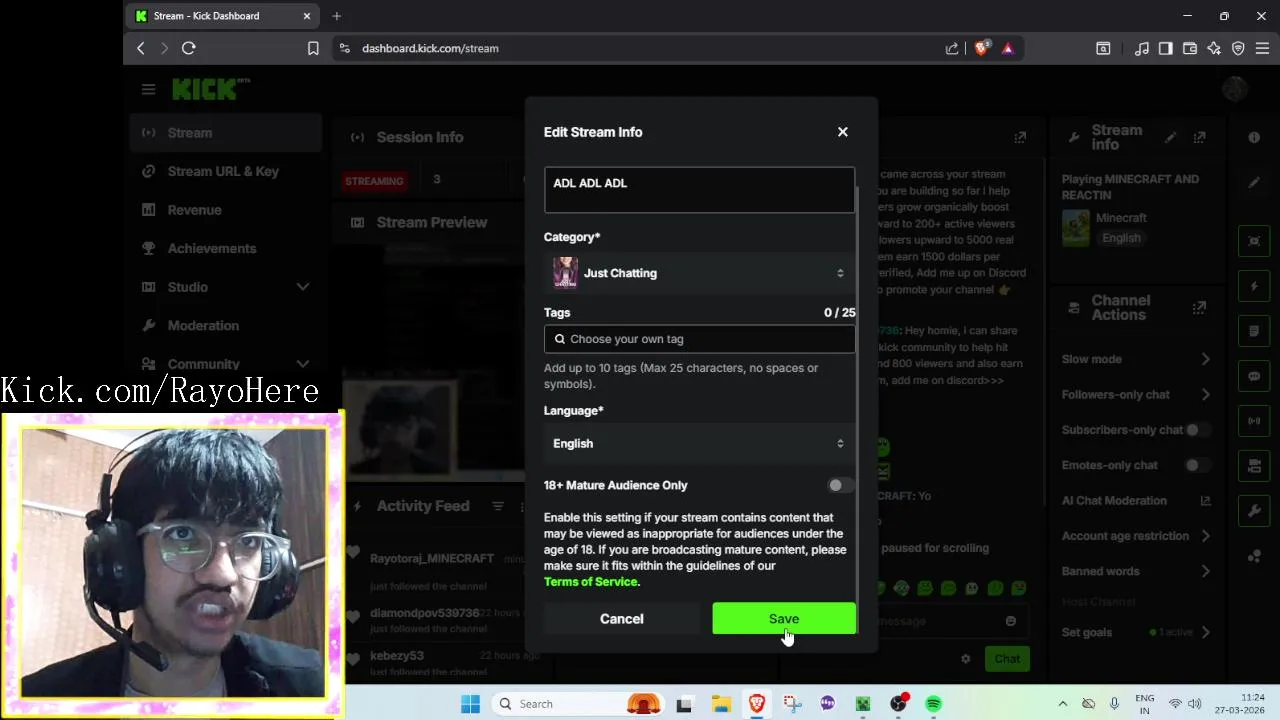This screenshot has height=720, width=1280.
Task: Click the pencil icon in right rail
Action: click(1254, 183)
